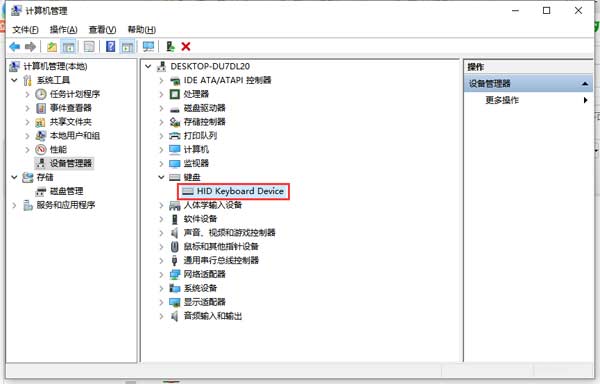Toggle the Show/Hide console tree icon
The width and height of the screenshot is (600, 384).
68,47
